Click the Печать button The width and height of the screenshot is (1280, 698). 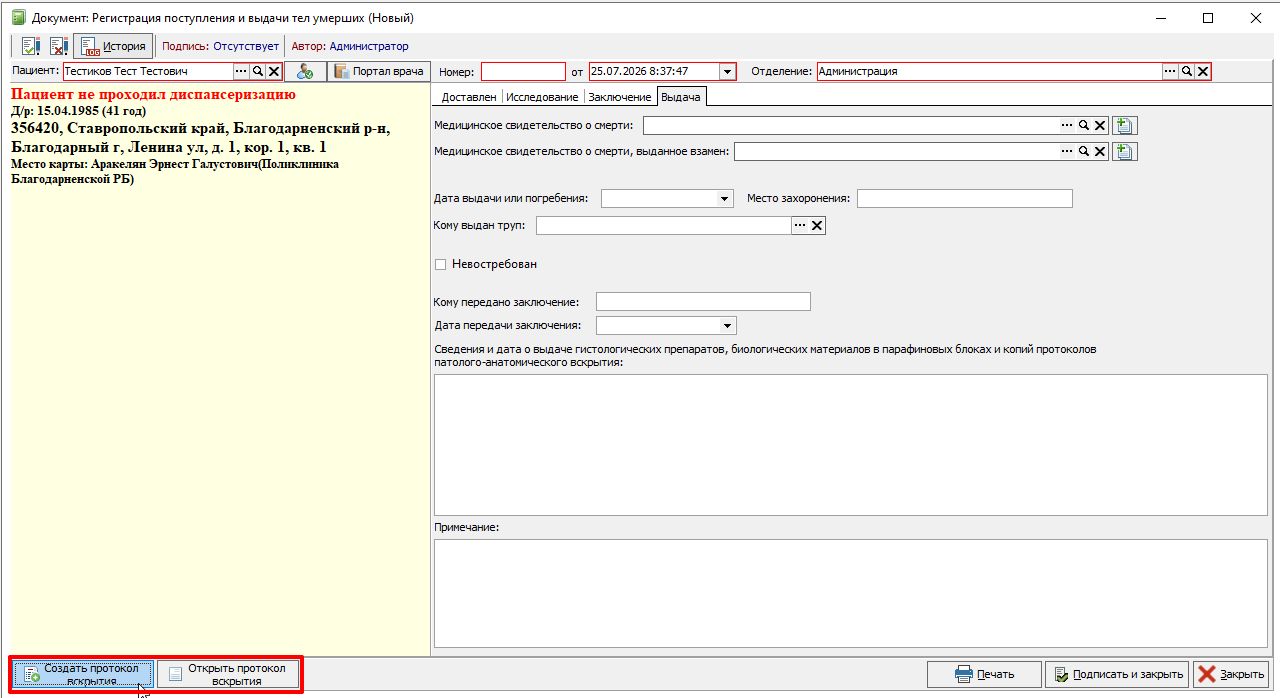pos(984,674)
